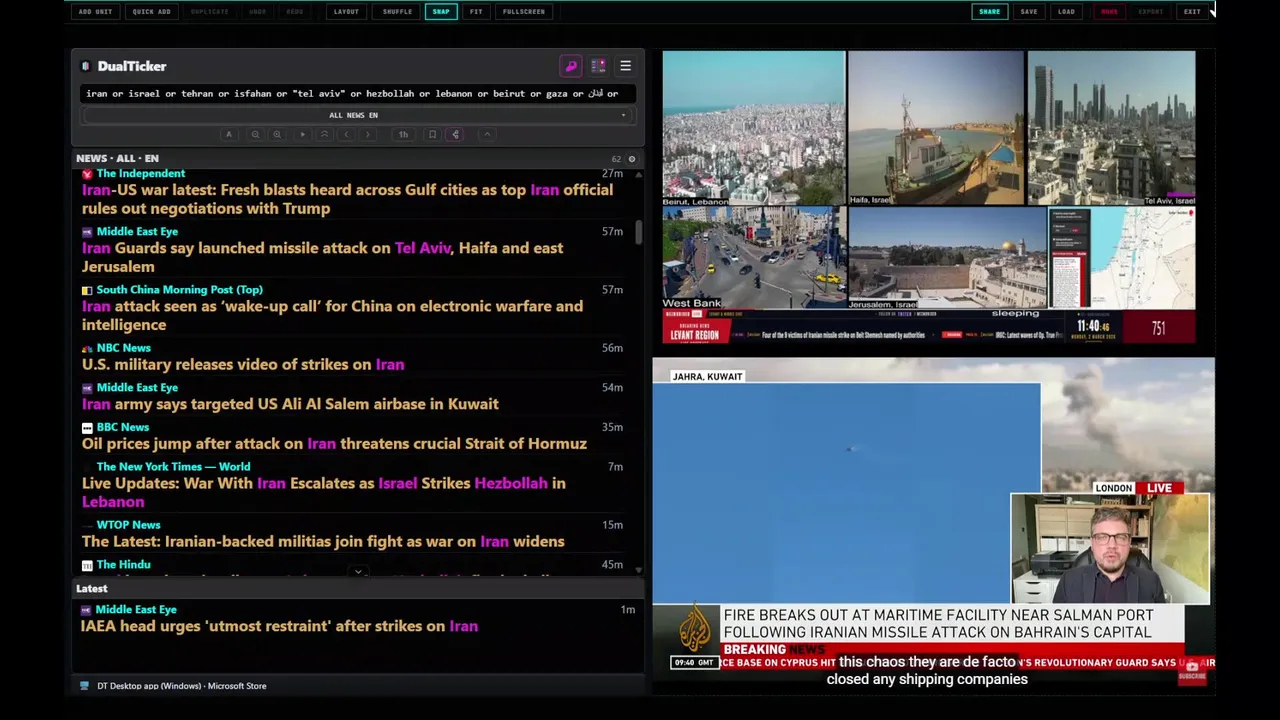
Task: Open the ALL NEWS EN dropdown
Action: click(x=357, y=115)
